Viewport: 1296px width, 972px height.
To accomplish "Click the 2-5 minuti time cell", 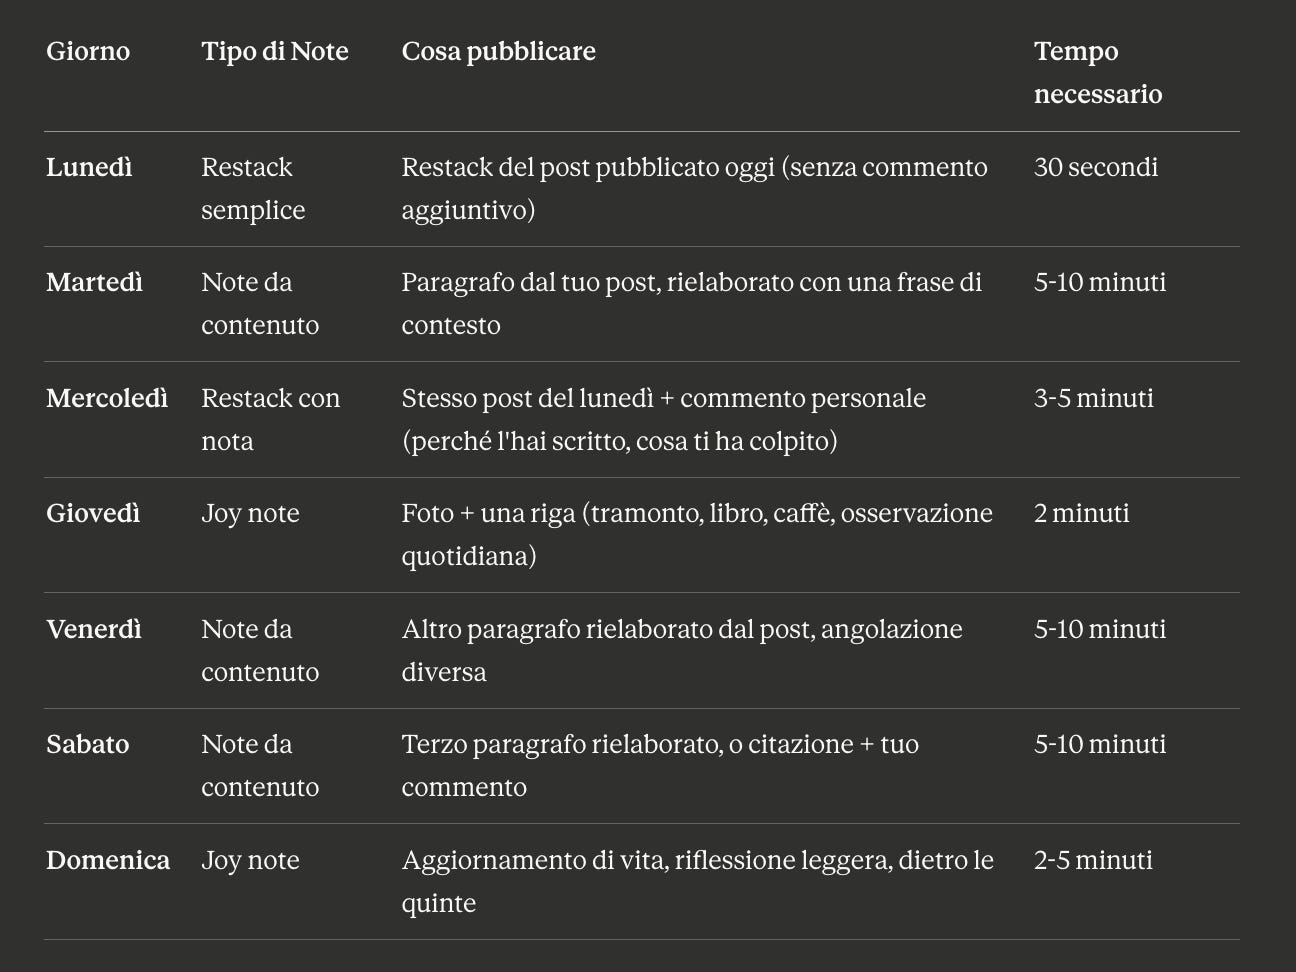I will click(1093, 860).
